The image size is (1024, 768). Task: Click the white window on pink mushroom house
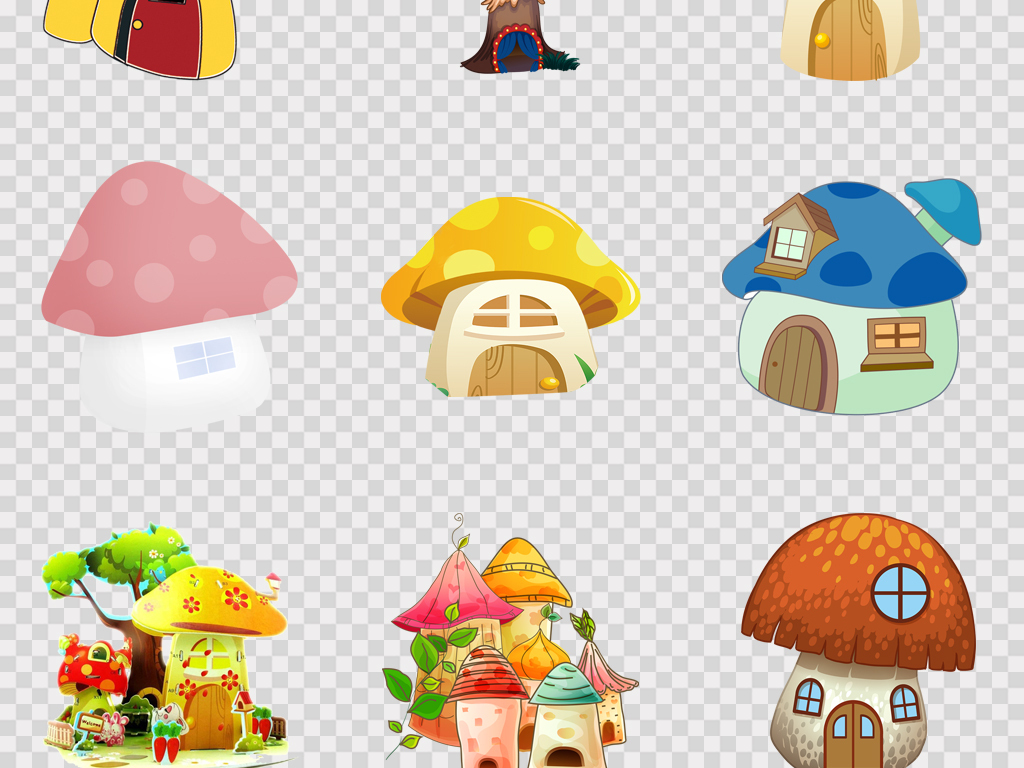click(204, 358)
